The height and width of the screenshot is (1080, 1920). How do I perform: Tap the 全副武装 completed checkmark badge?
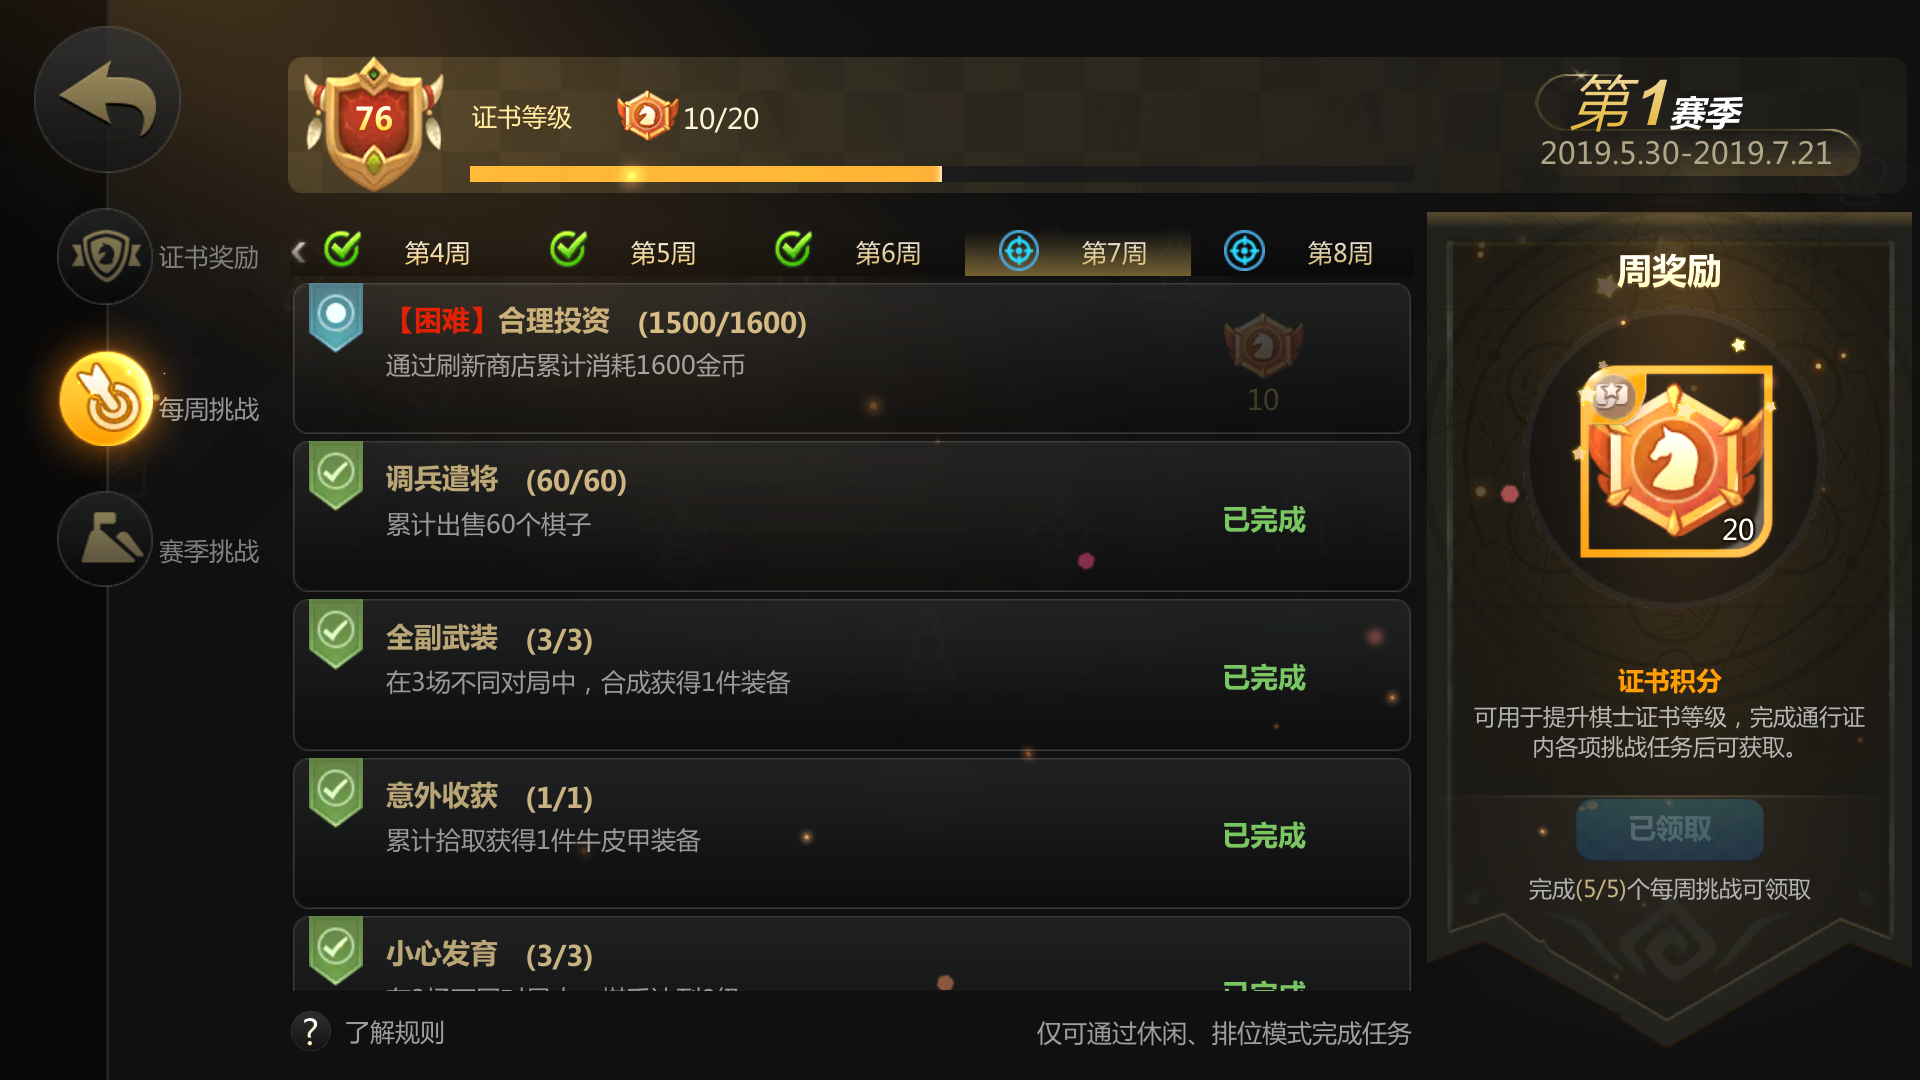336,633
